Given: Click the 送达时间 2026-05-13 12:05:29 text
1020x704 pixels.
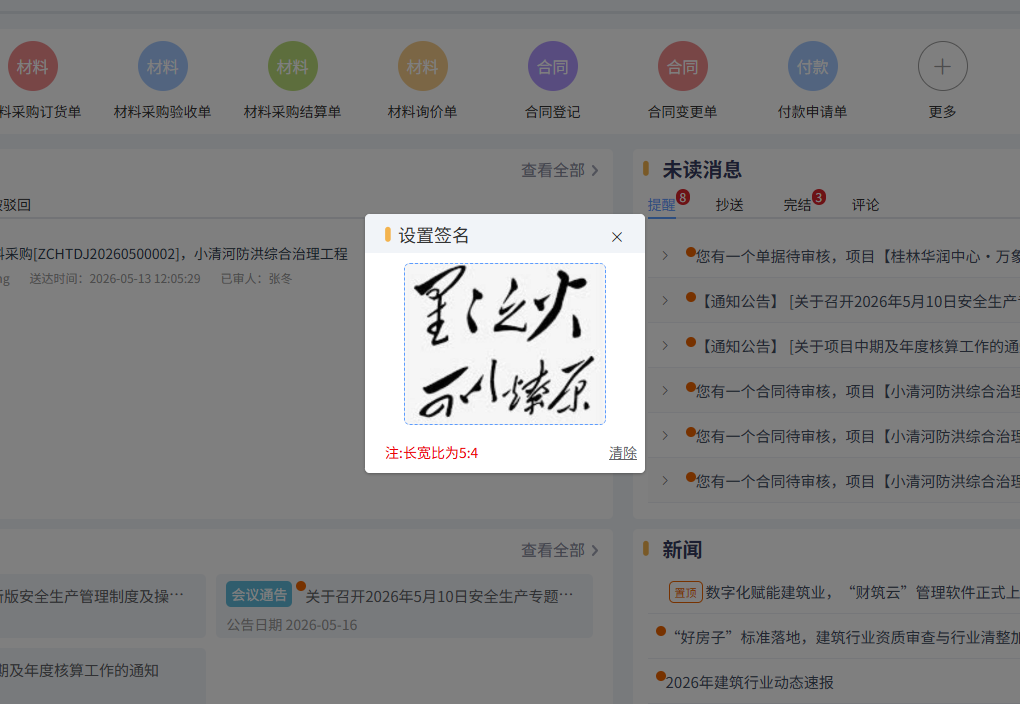Looking at the screenshot, I should point(115,279).
